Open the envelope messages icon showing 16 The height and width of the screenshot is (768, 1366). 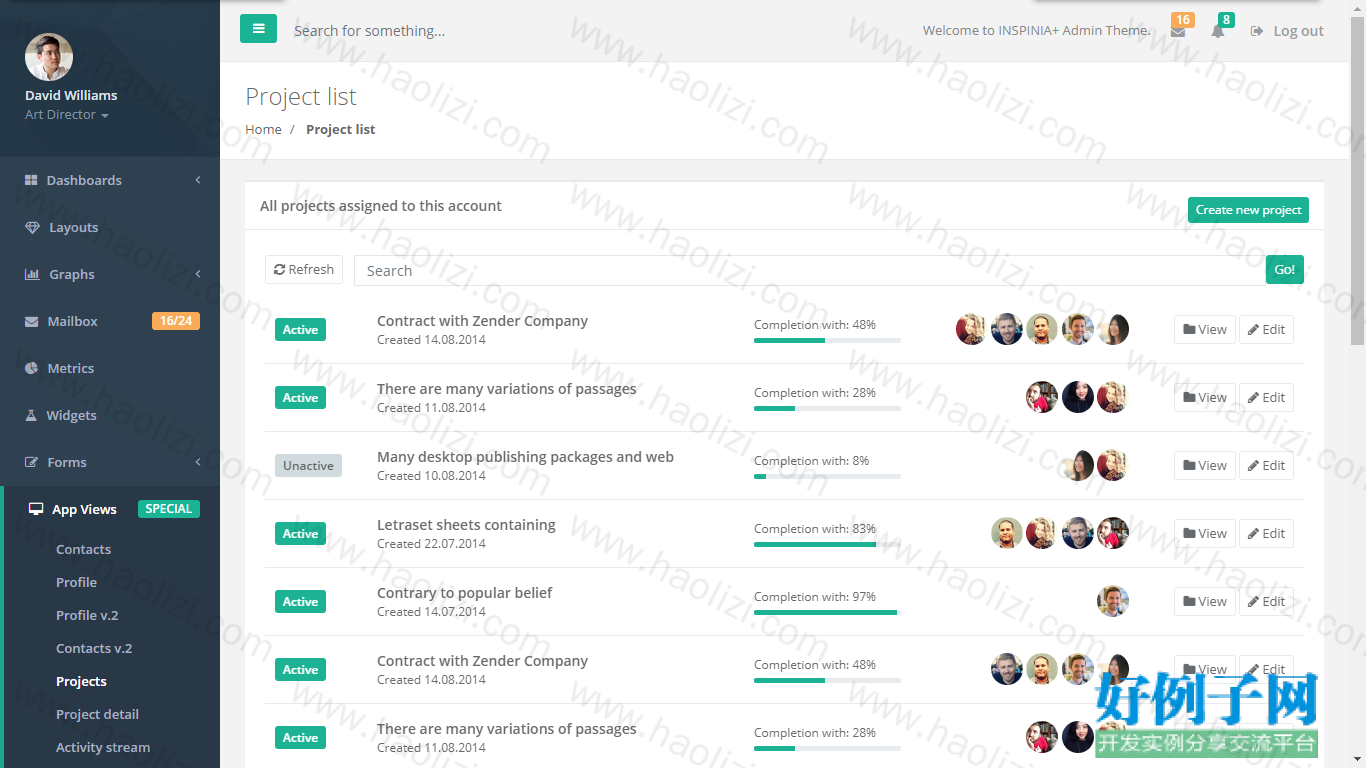(1178, 31)
